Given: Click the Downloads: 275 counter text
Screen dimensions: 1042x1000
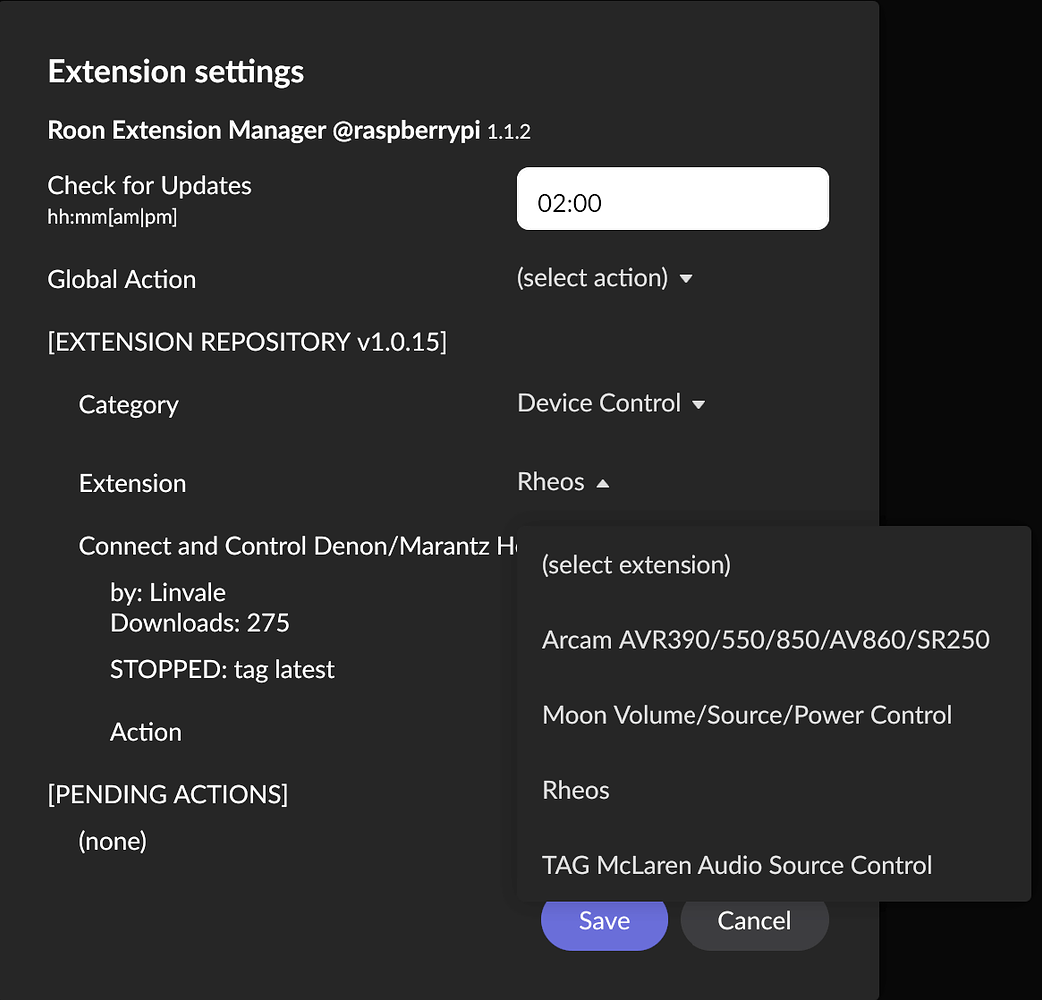Looking at the screenshot, I should point(199,622).
